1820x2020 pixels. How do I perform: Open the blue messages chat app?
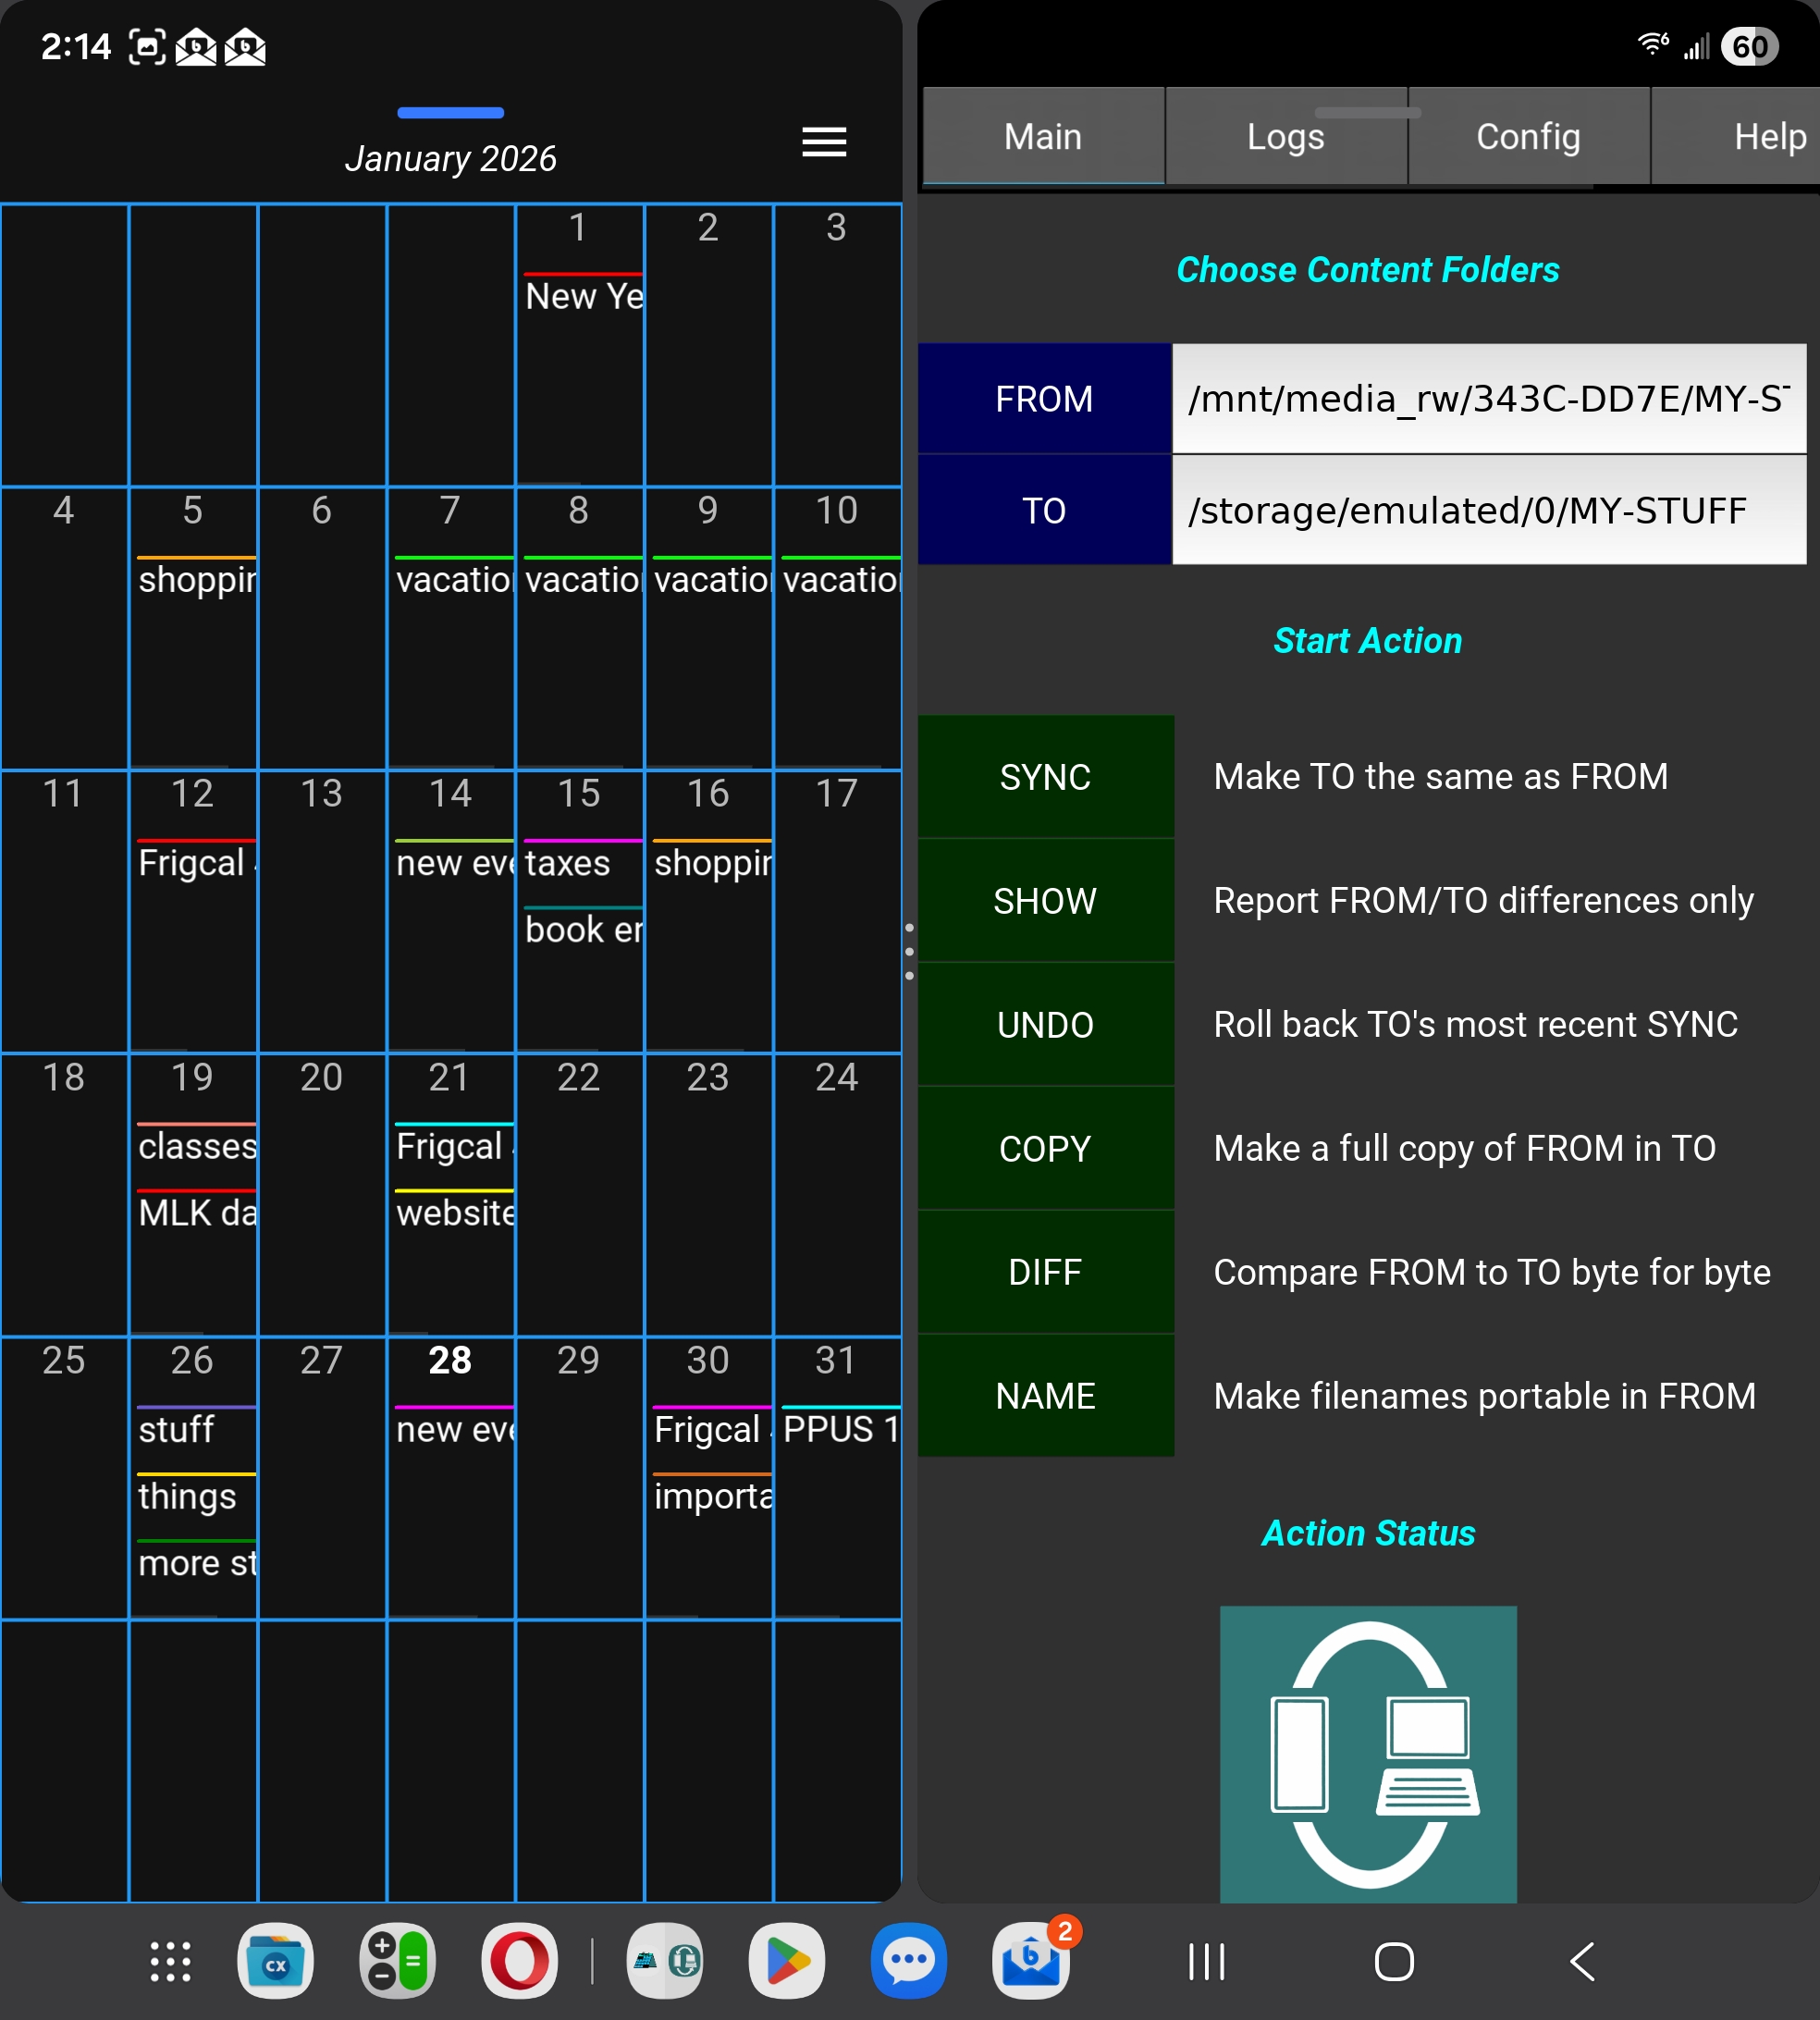click(908, 1961)
